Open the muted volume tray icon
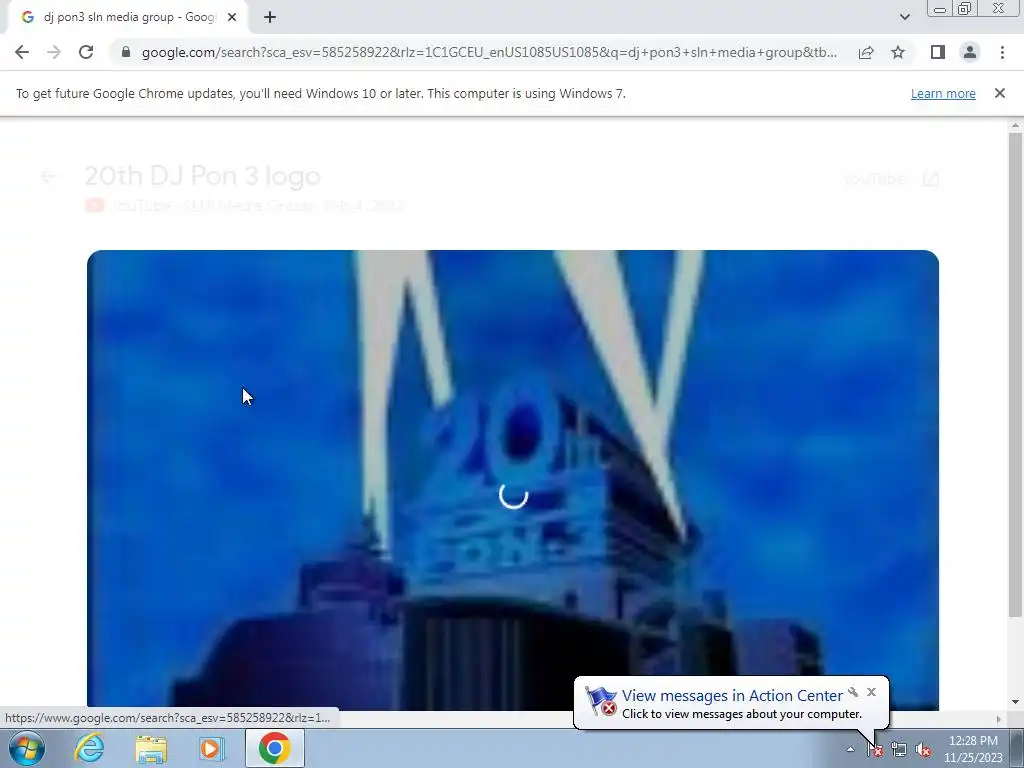The image size is (1024, 768). click(x=923, y=750)
